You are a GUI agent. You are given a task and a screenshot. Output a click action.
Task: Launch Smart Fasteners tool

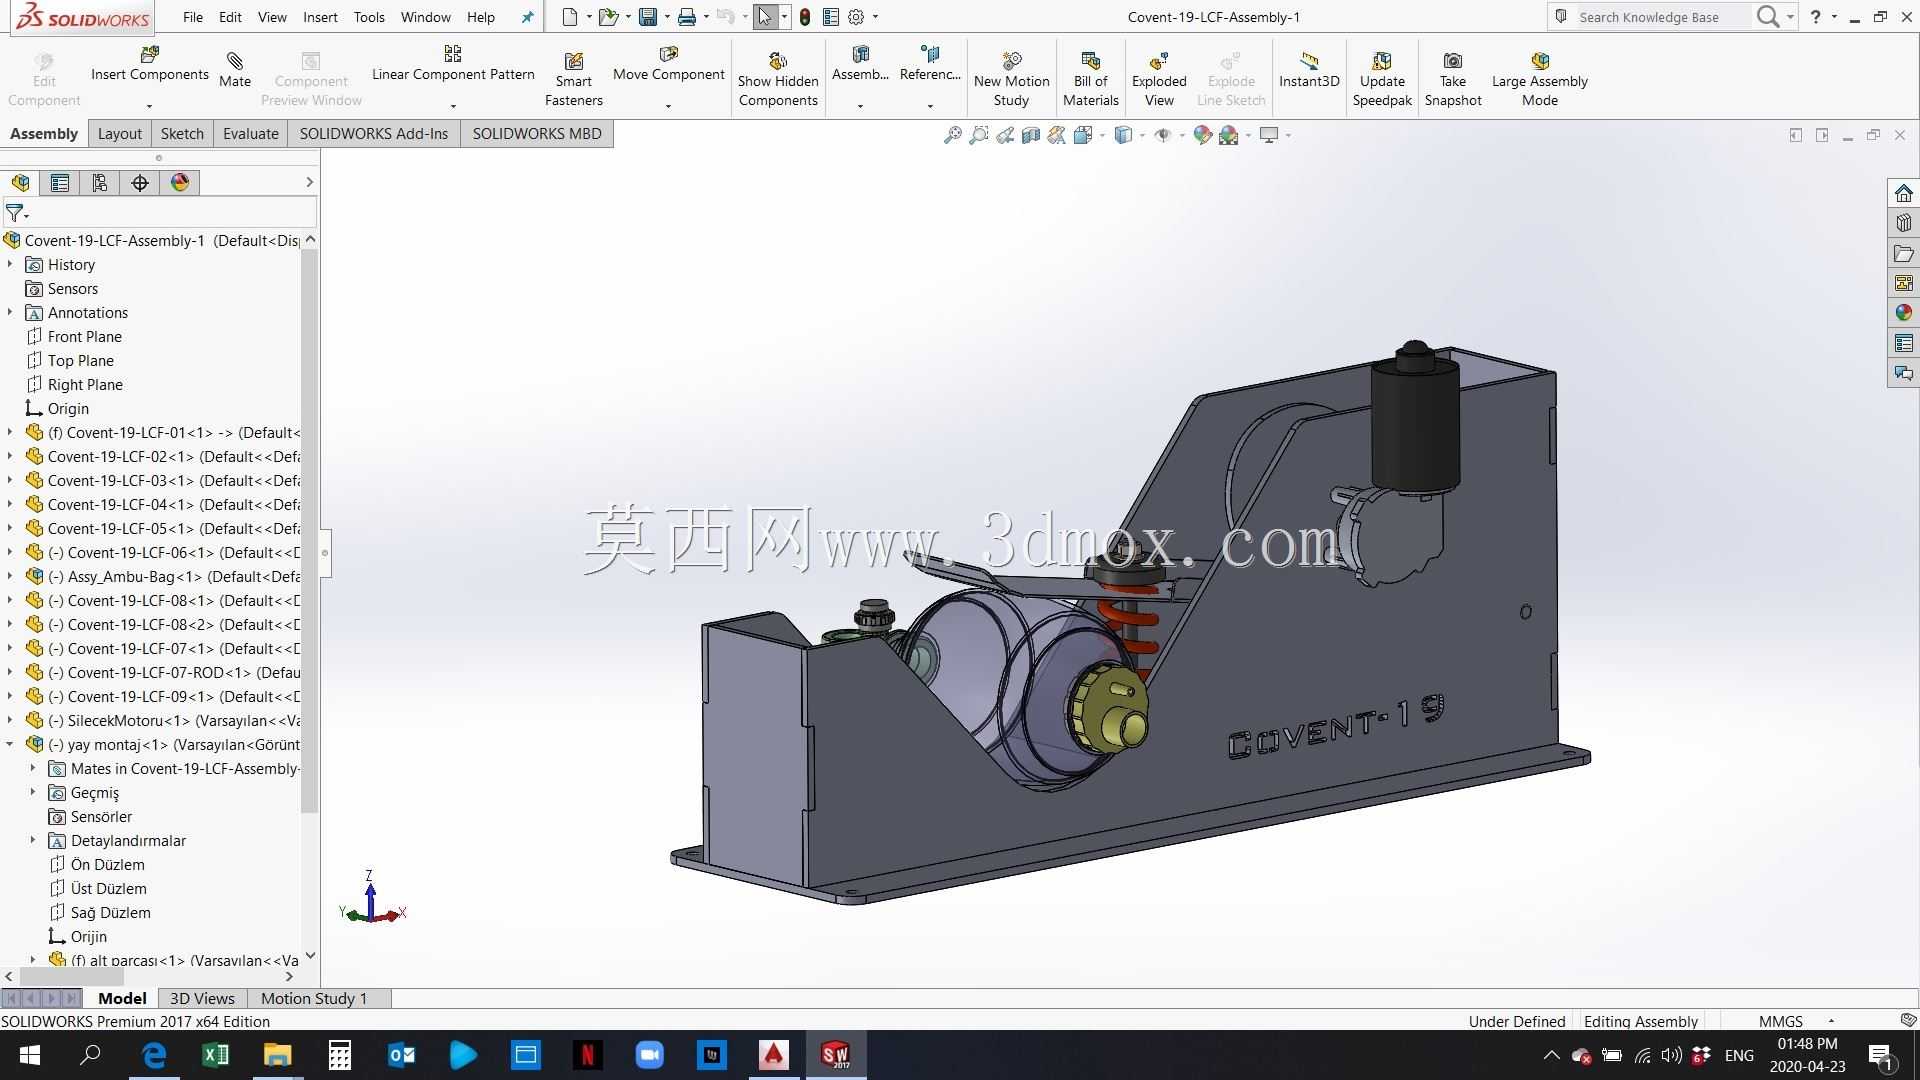573,78
